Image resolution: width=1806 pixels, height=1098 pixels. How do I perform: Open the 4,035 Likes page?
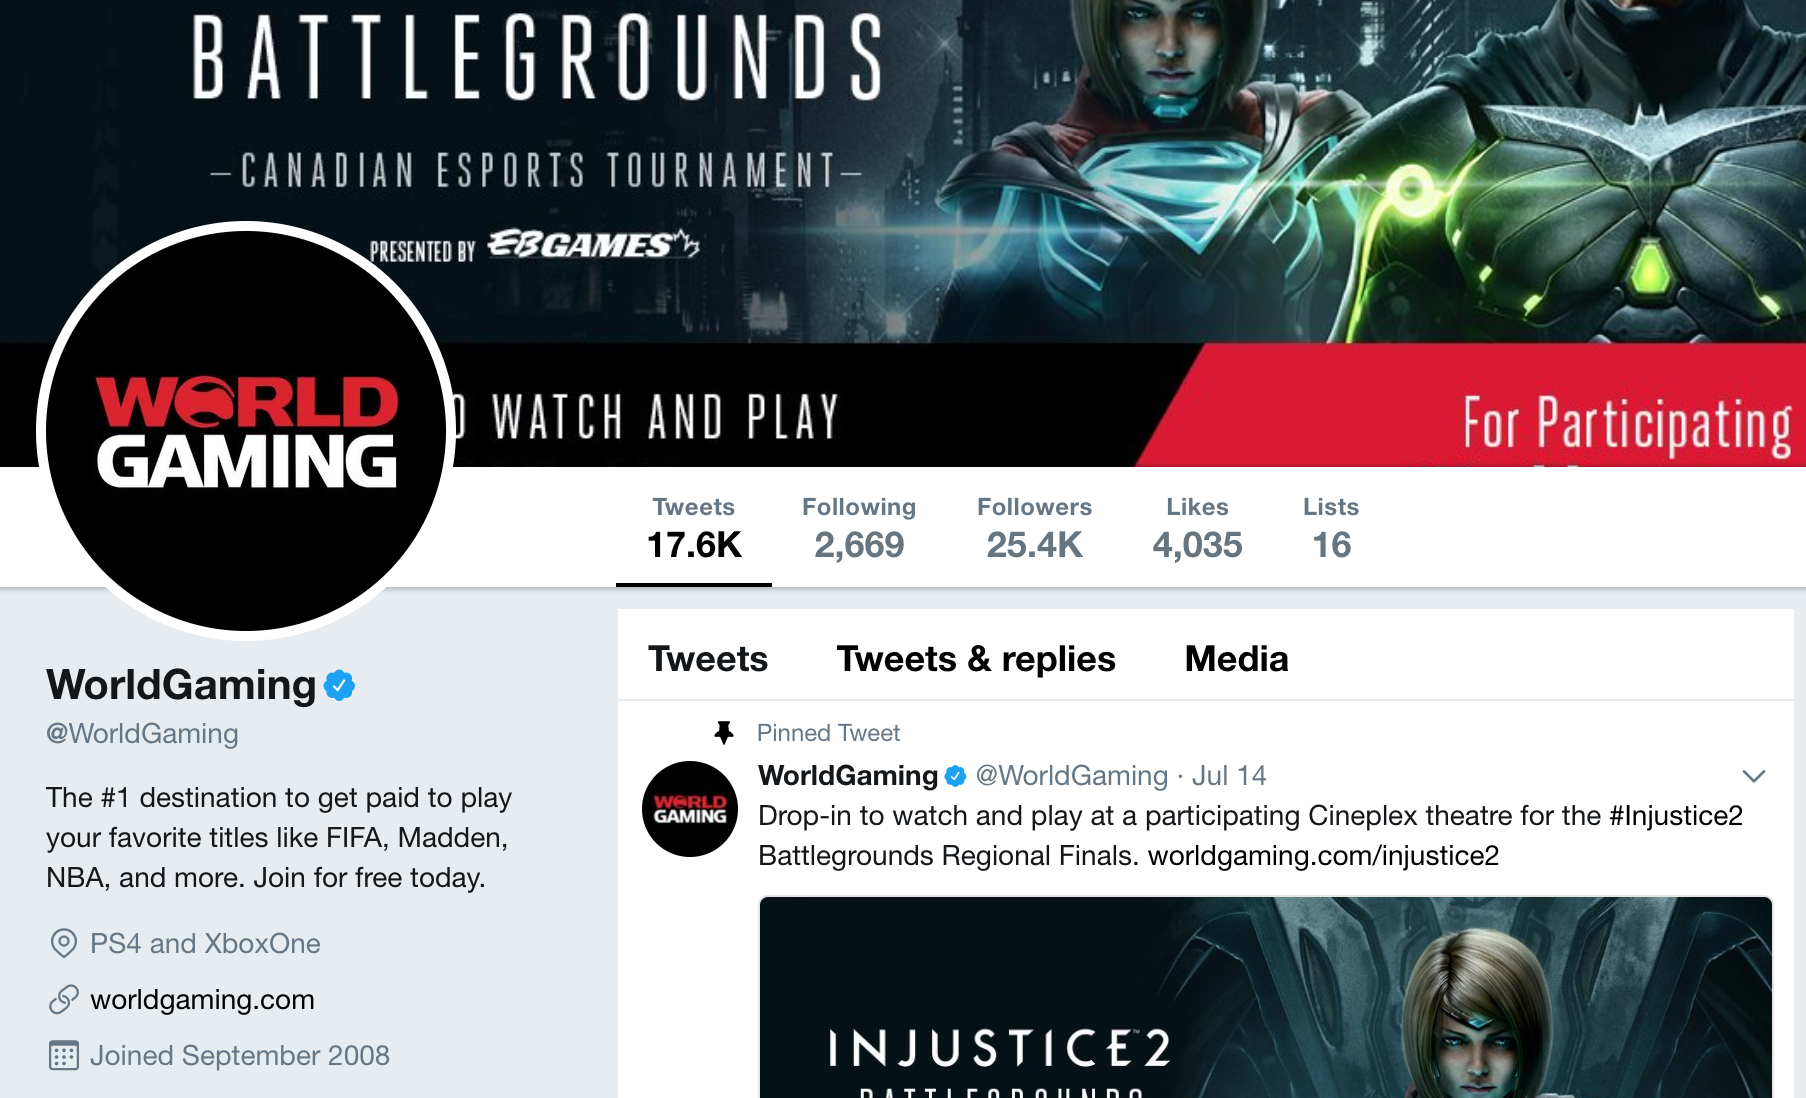point(1197,529)
